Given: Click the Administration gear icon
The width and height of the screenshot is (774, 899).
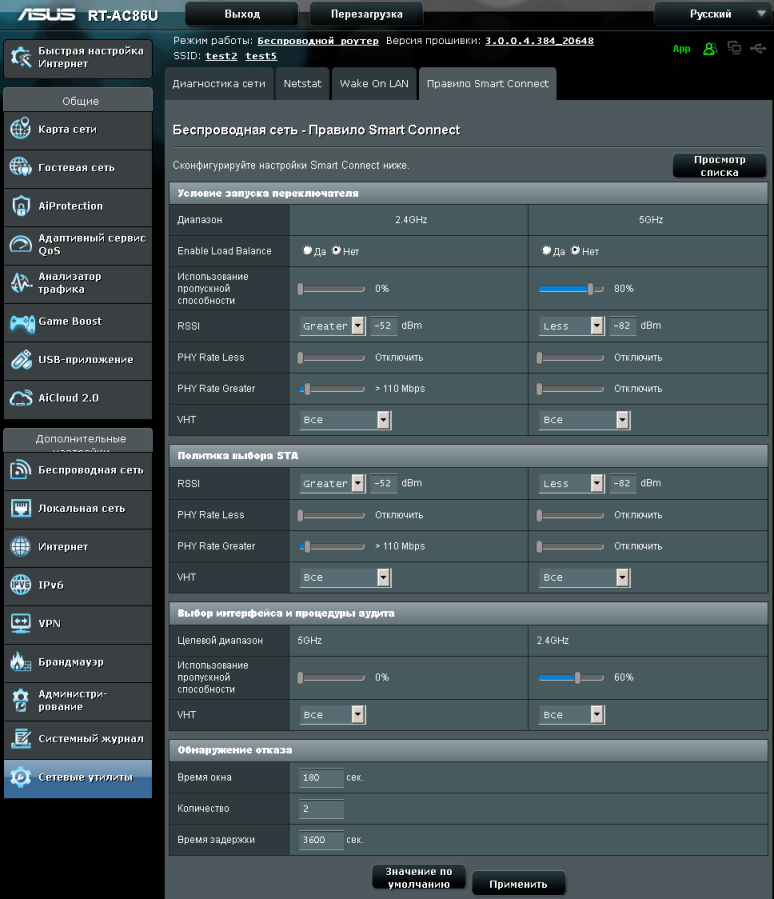Looking at the screenshot, I should [x=21, y=700].
